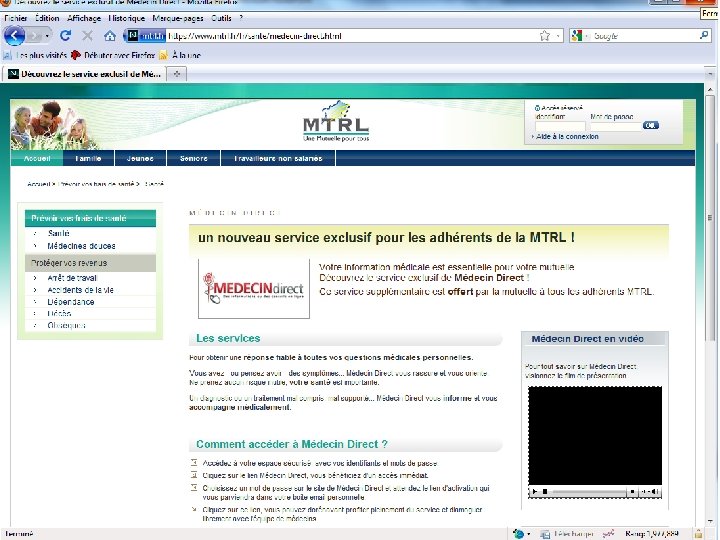
Task: Click the padlock security icon in status bar
Action: click(x=698, y=534)
